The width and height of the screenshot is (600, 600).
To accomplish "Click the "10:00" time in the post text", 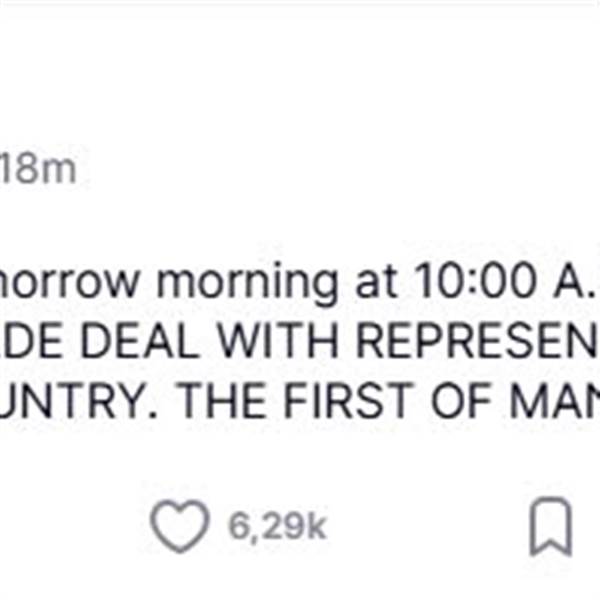I will click(x=477, y=281).
